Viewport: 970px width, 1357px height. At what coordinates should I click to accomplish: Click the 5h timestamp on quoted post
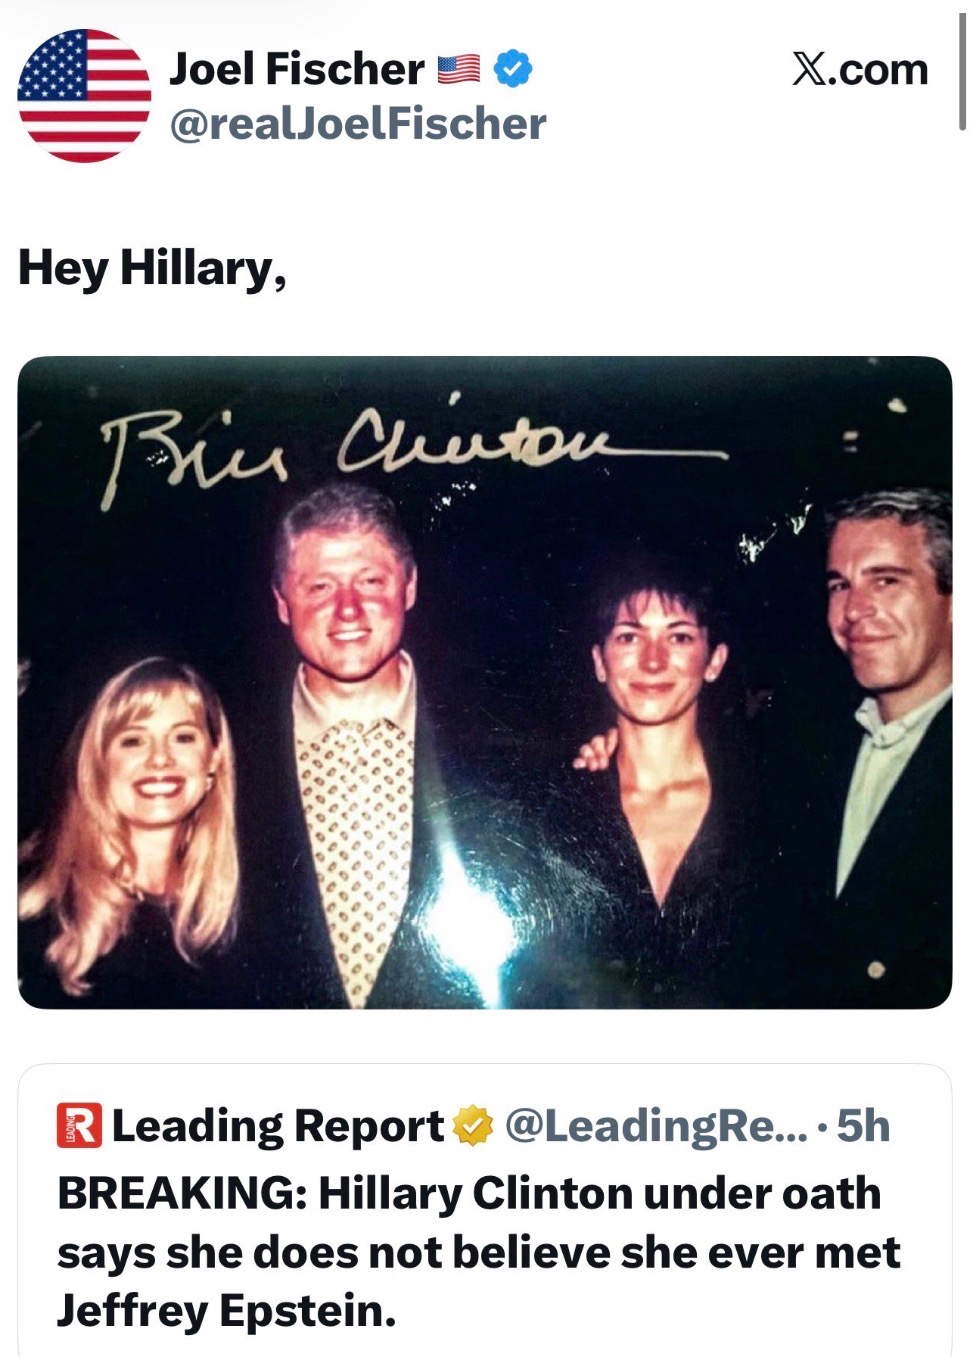coord(863,1126)
